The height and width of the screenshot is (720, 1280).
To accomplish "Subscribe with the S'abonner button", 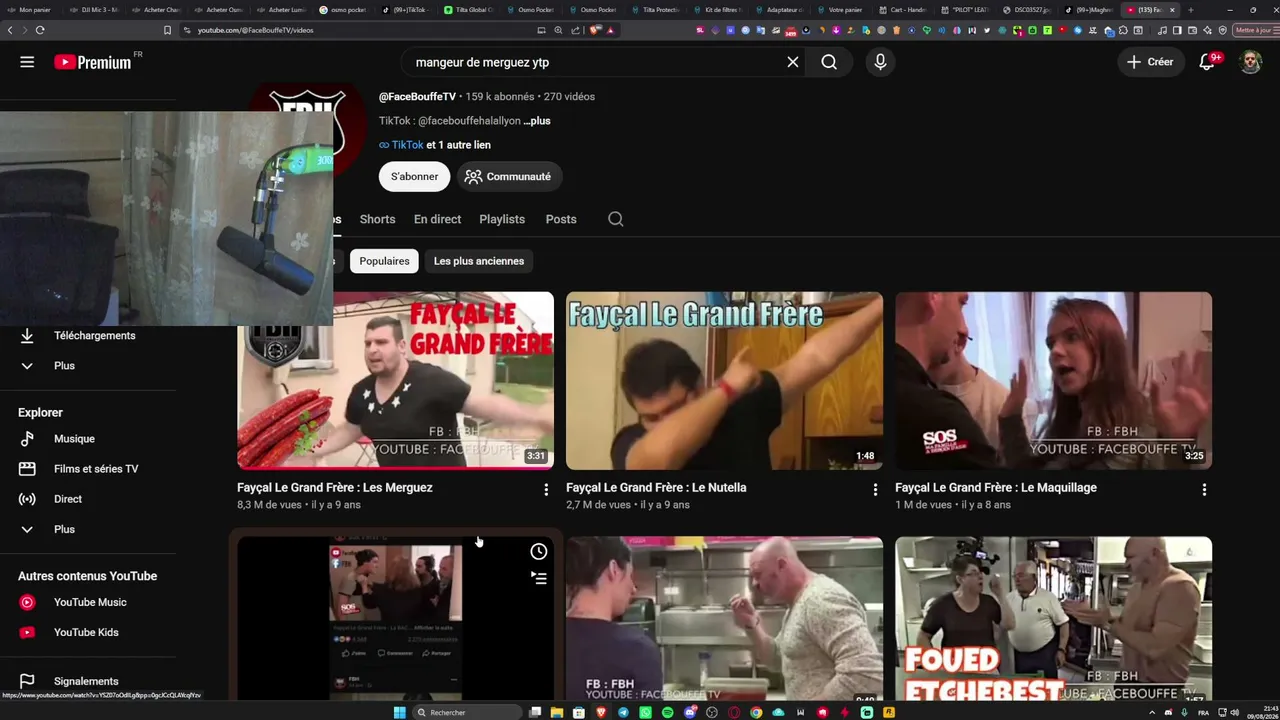I will (414, 176).
